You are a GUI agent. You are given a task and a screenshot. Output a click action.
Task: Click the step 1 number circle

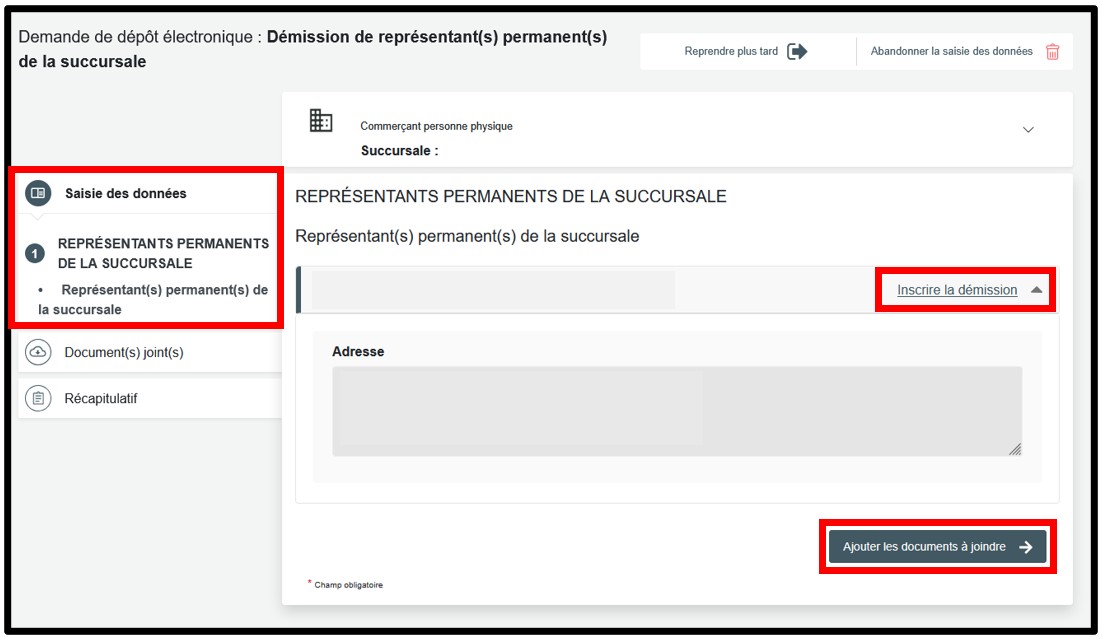[x=34, y=254]
